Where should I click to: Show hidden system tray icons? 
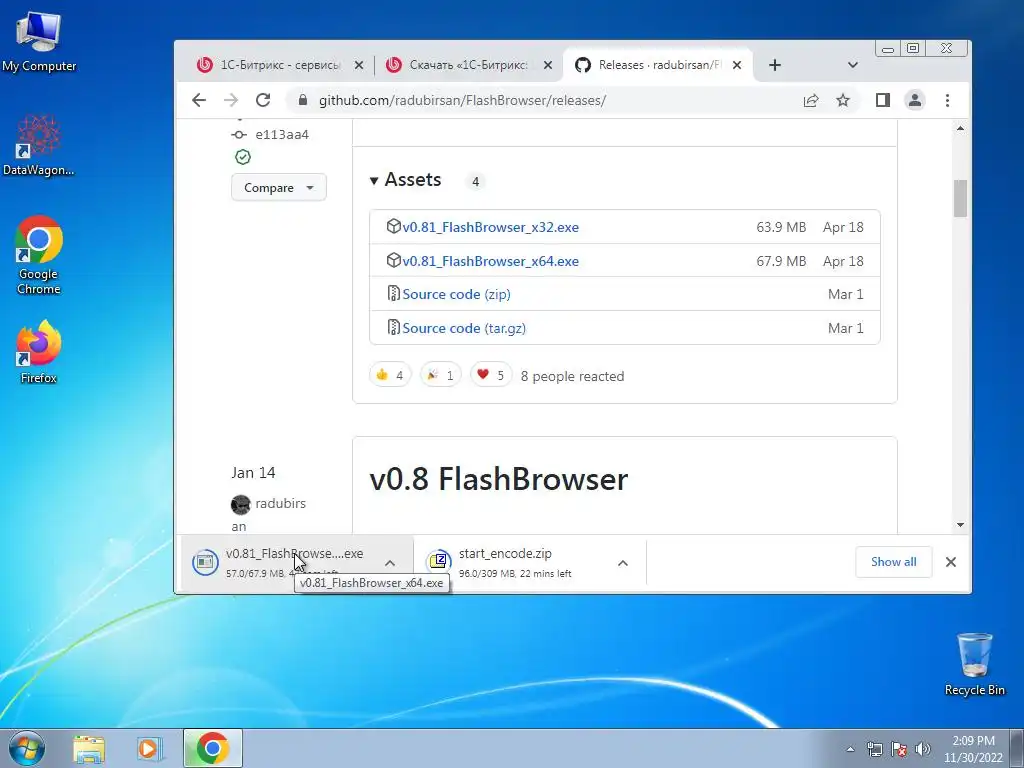tap(850, 749)
